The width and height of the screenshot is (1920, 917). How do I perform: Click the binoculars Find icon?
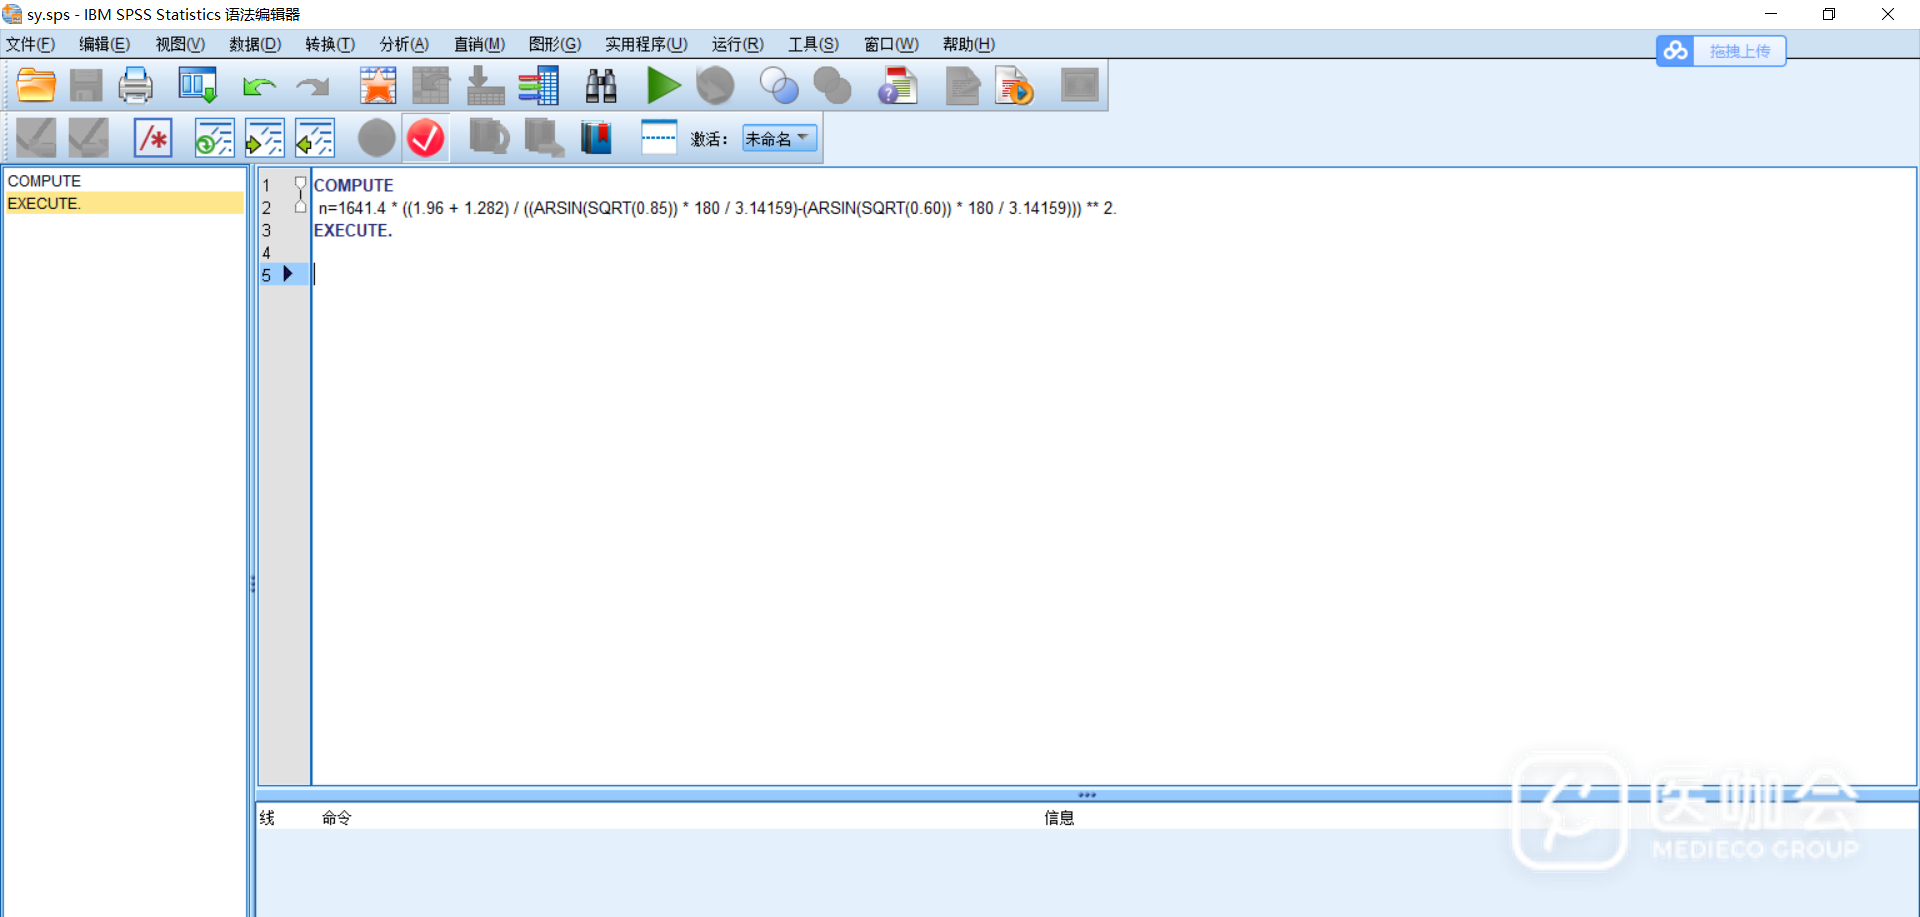tap(600, 86)
